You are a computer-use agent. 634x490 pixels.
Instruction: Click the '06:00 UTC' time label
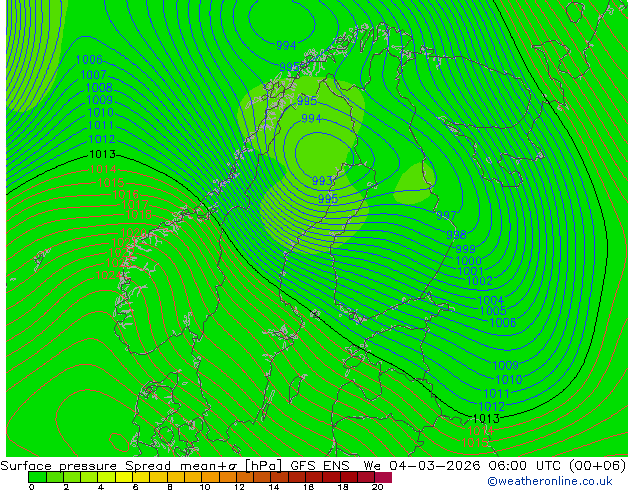point(524,466)
